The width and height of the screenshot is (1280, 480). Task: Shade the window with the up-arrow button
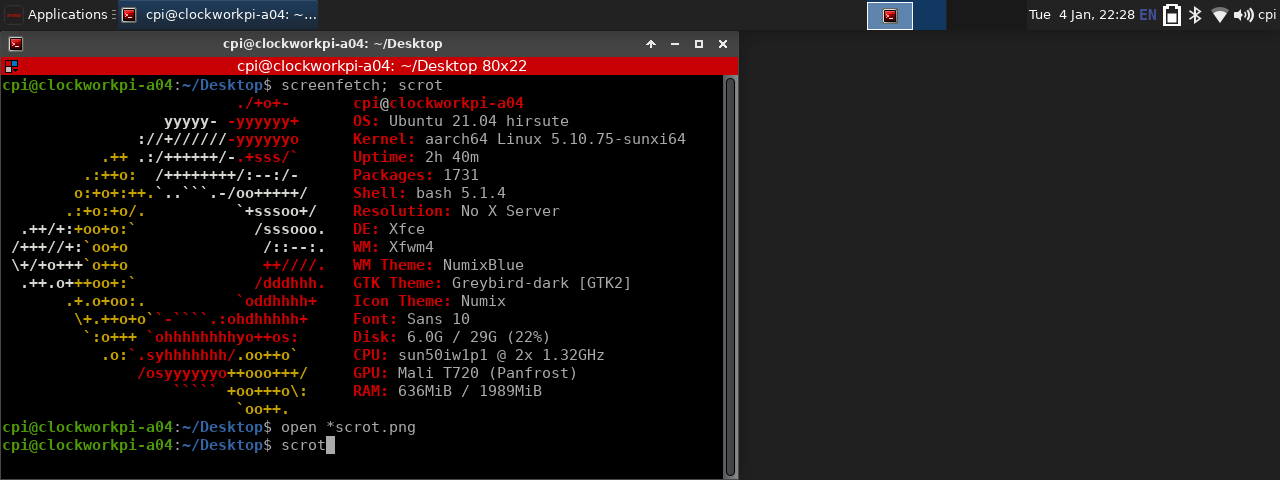pos(651,44)
